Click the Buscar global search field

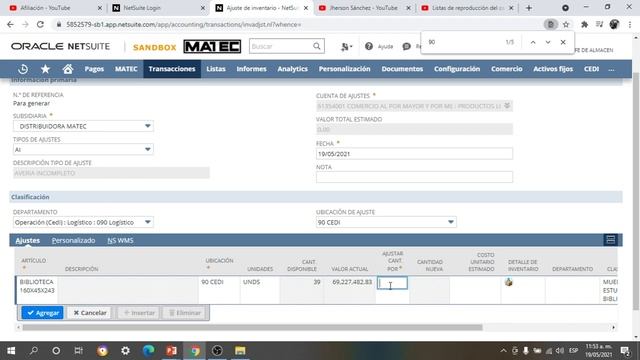coord(282,47)
